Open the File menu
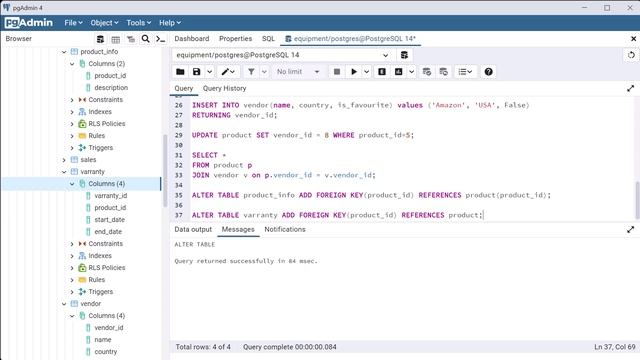The height and width of the screenshot is (360, 640). (73, 23)
